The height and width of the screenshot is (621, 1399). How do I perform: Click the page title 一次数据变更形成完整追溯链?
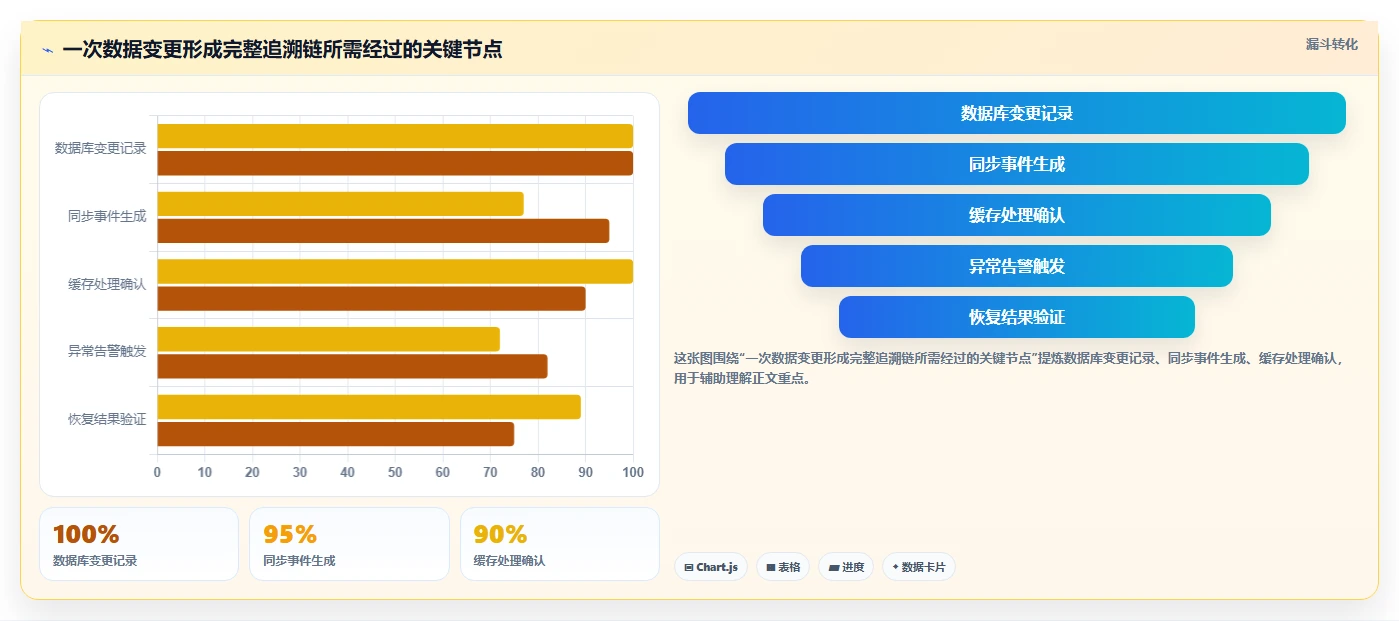(x=282, y=49)
